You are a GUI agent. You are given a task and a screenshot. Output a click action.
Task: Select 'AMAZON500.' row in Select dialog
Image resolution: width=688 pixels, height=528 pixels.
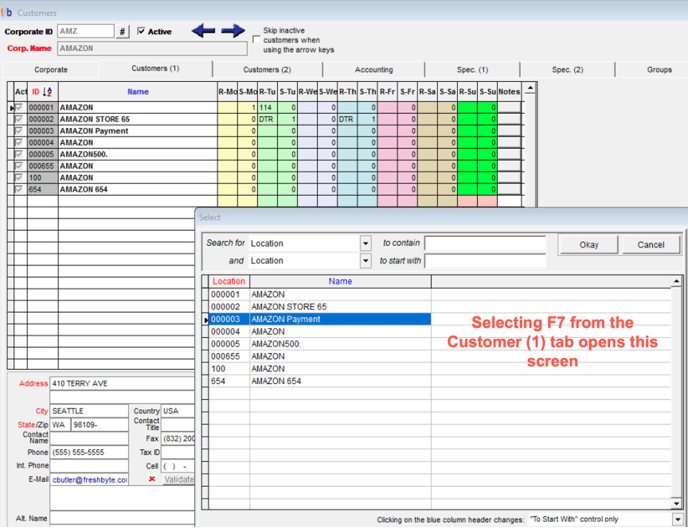(320, 344)
